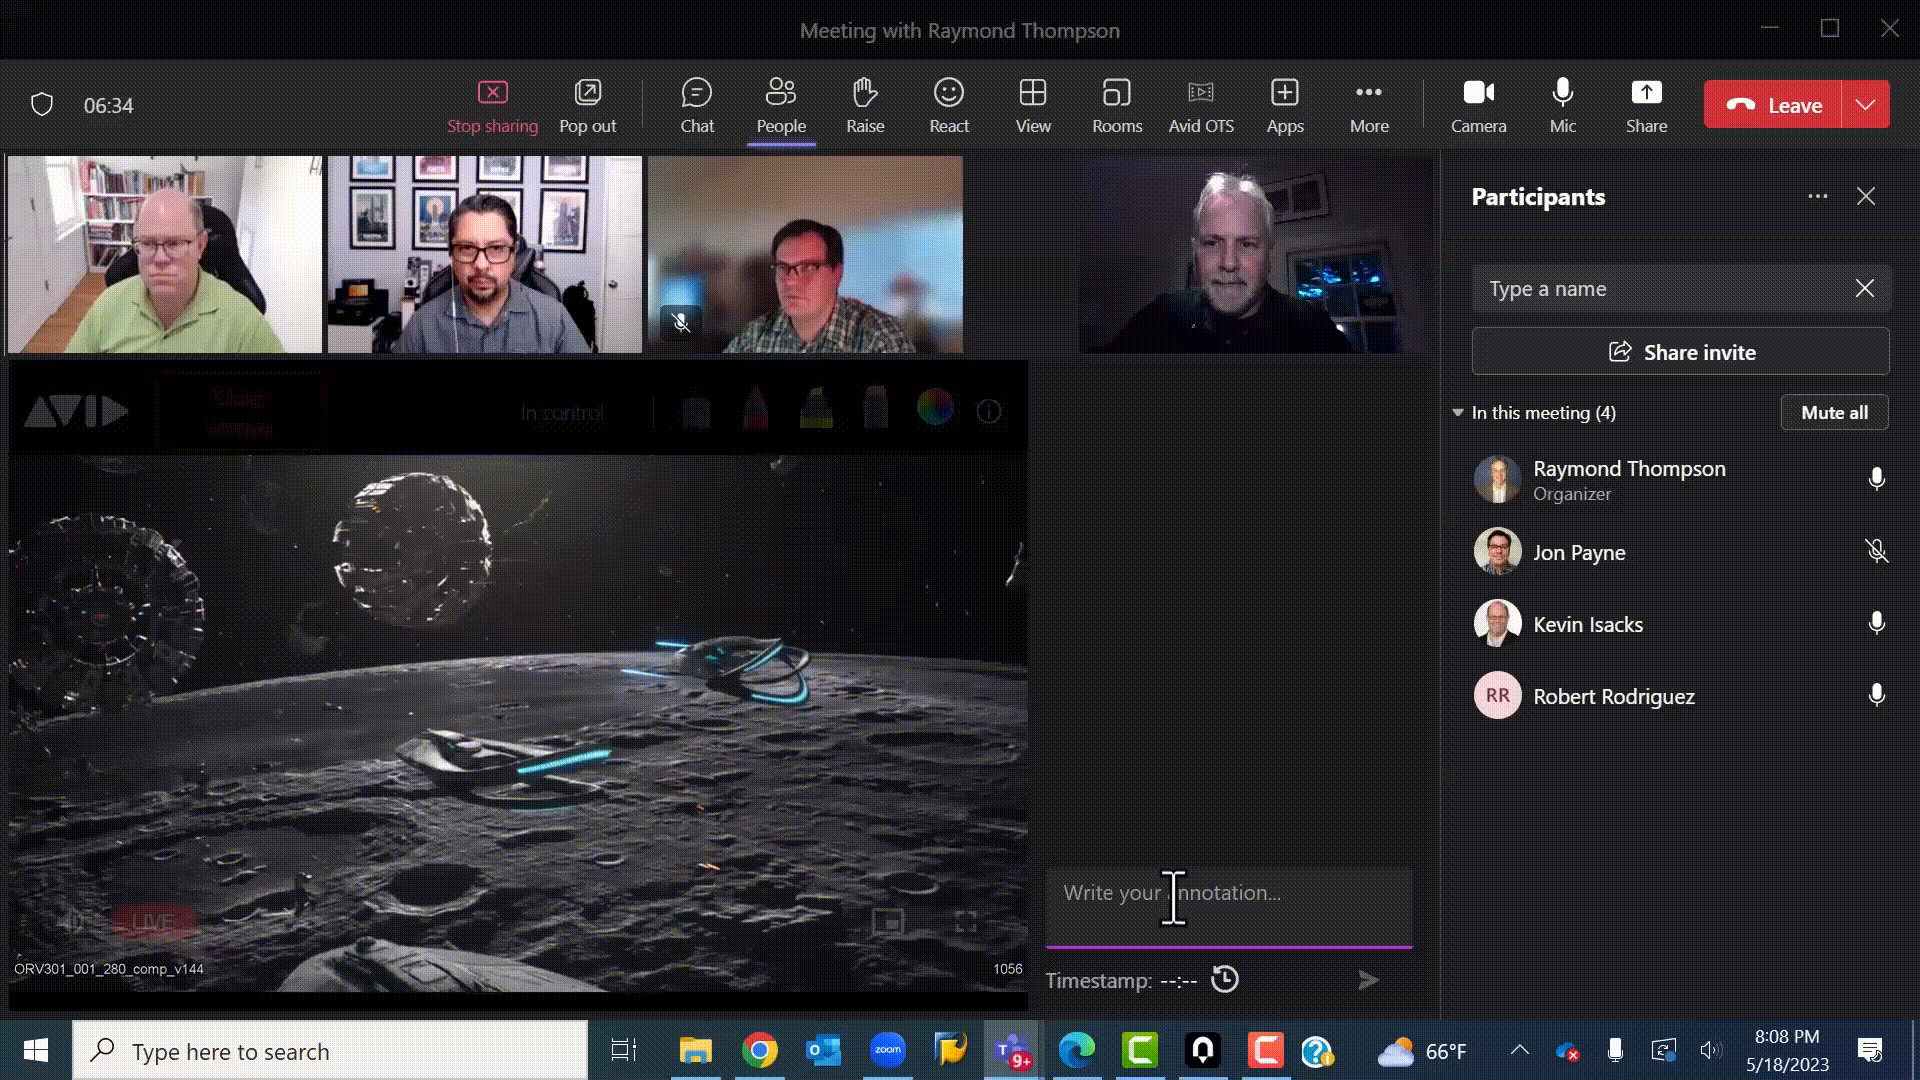This screenshot has height=1080, width=1920.
Task: Toggle the Camera on or off
Action: (x=1479, y=106)
